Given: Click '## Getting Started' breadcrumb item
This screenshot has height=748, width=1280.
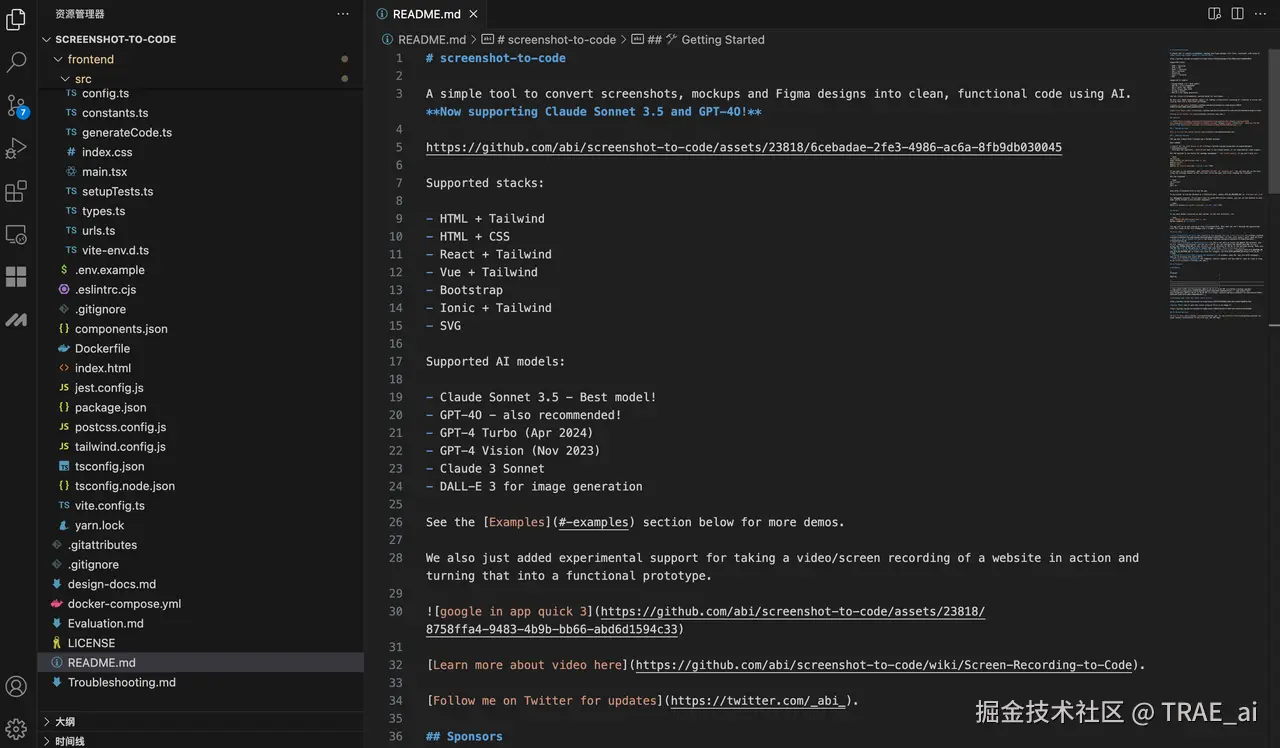Looking at the screenshot, I should (706, 40).
